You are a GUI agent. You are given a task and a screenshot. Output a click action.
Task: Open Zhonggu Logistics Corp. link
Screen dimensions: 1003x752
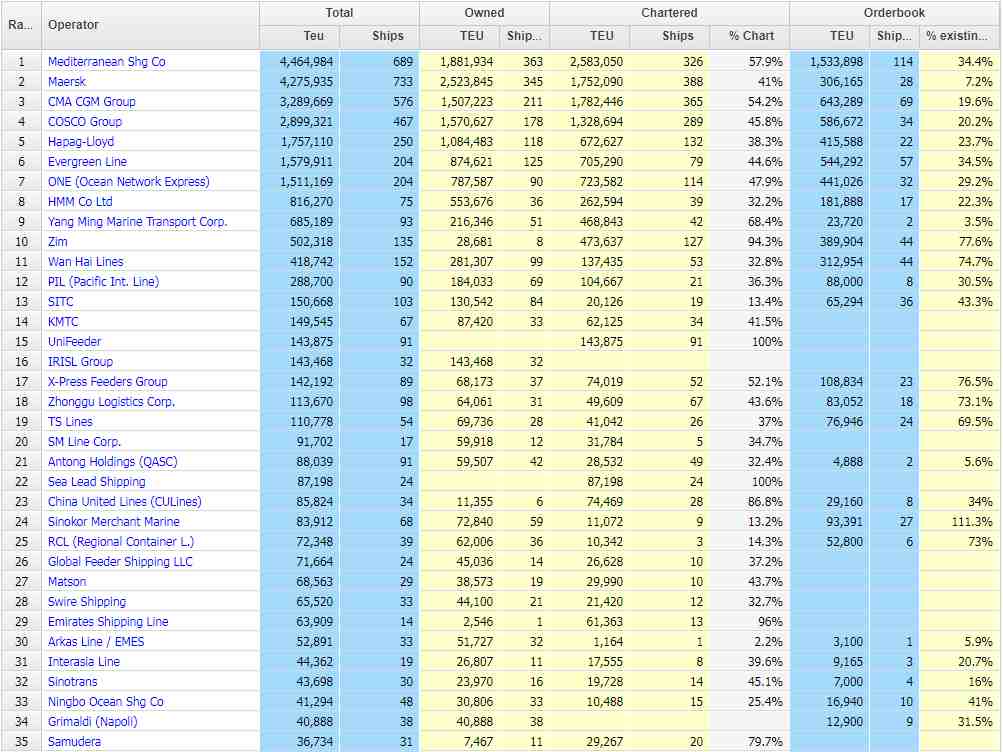coord(111,401)
